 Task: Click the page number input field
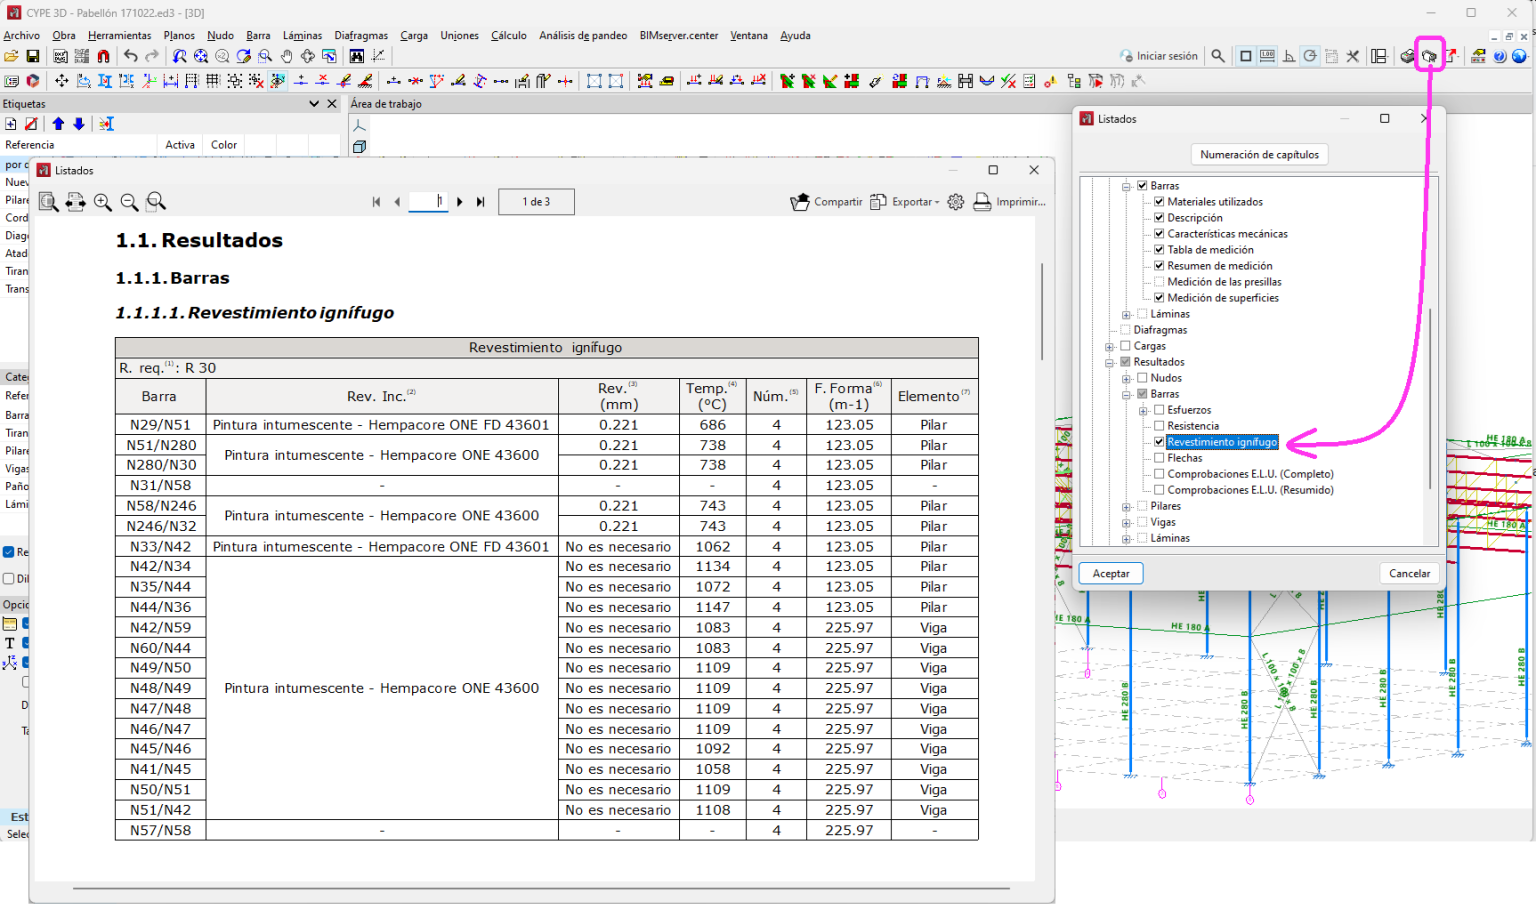coord(428,202)
